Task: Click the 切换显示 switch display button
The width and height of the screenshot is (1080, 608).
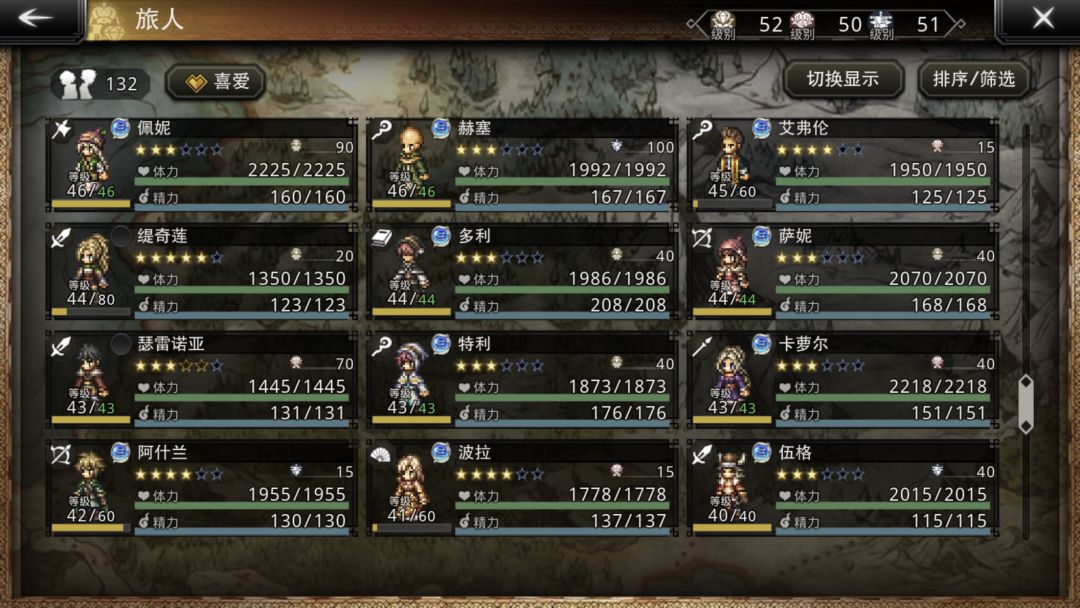Action: 843,80
